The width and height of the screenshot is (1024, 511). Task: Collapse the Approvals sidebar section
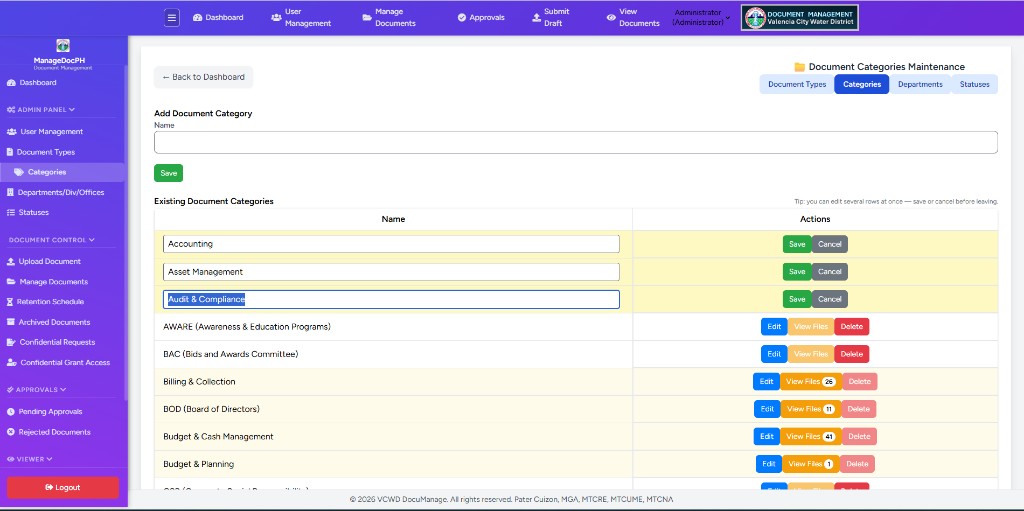click(x=37, y=390)
